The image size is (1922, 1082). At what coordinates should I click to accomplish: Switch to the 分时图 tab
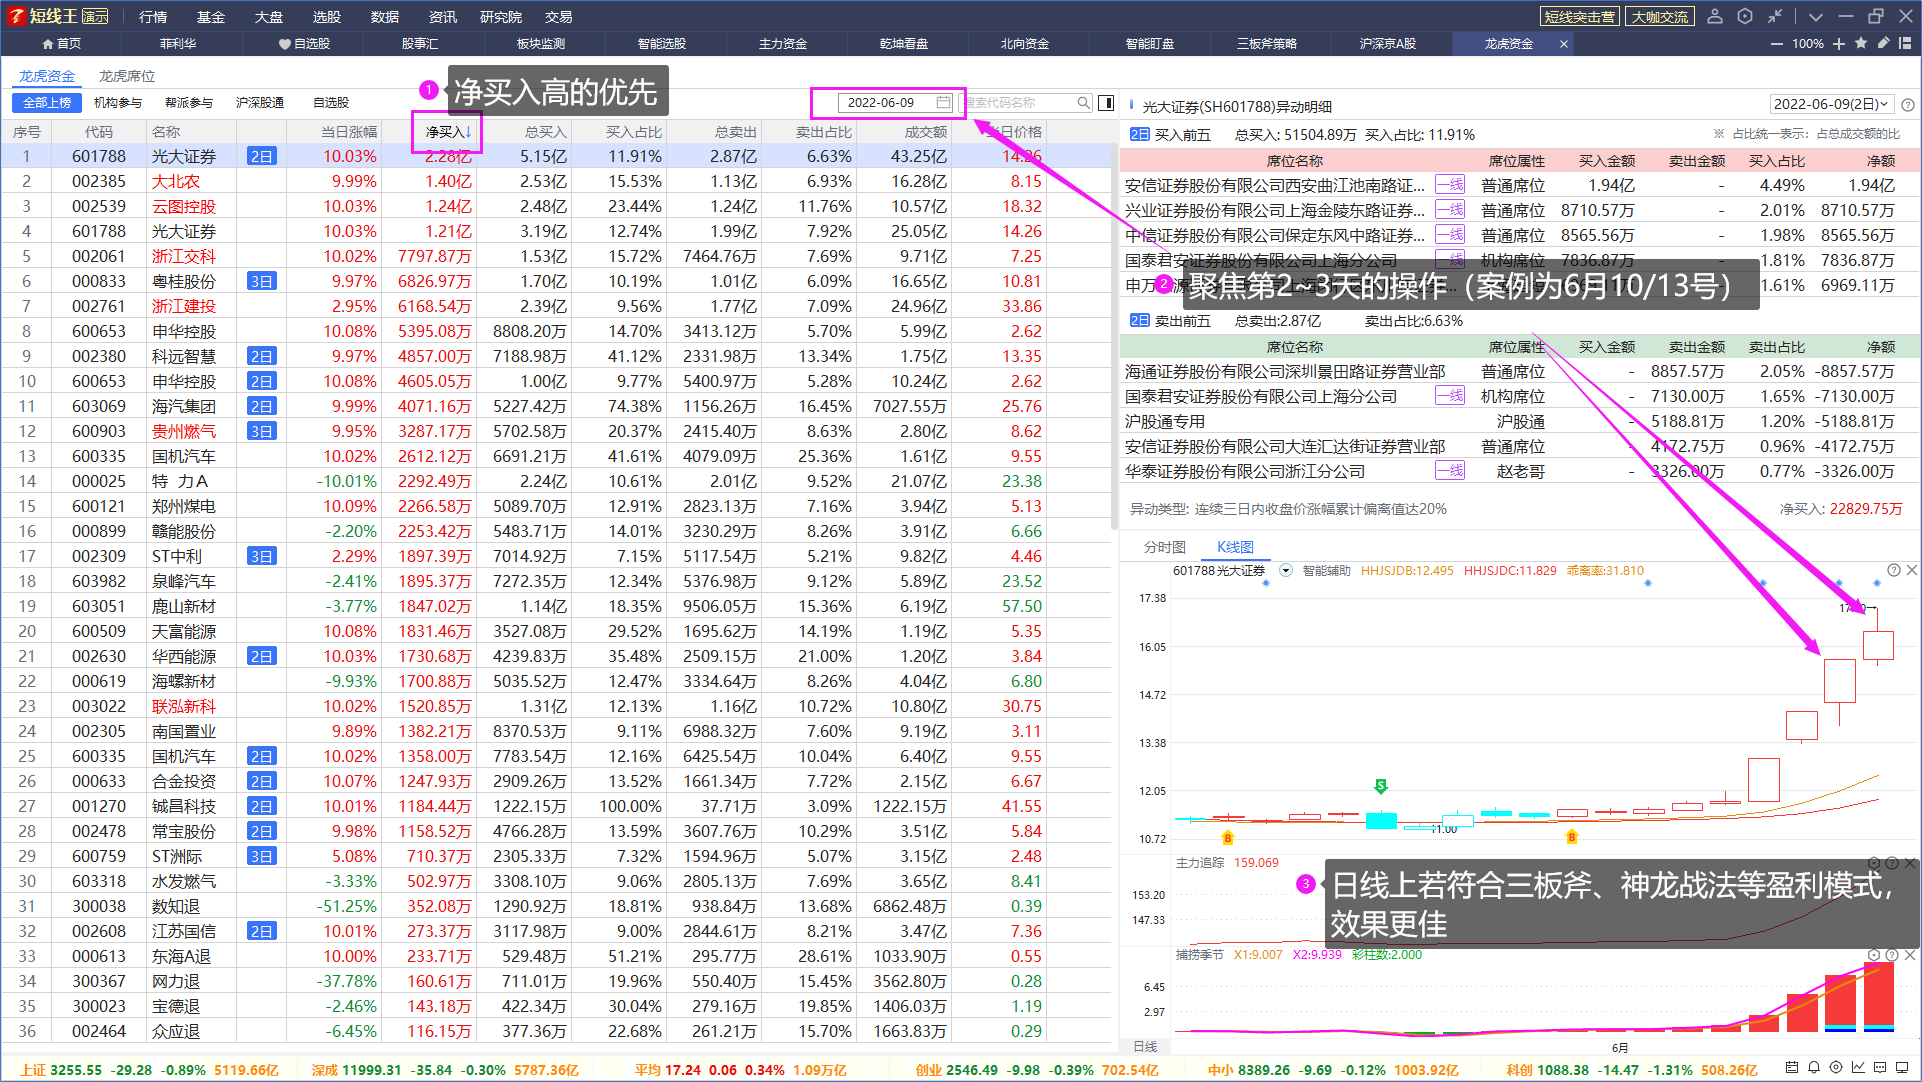pyautogui.click(x=1165, y=547)
